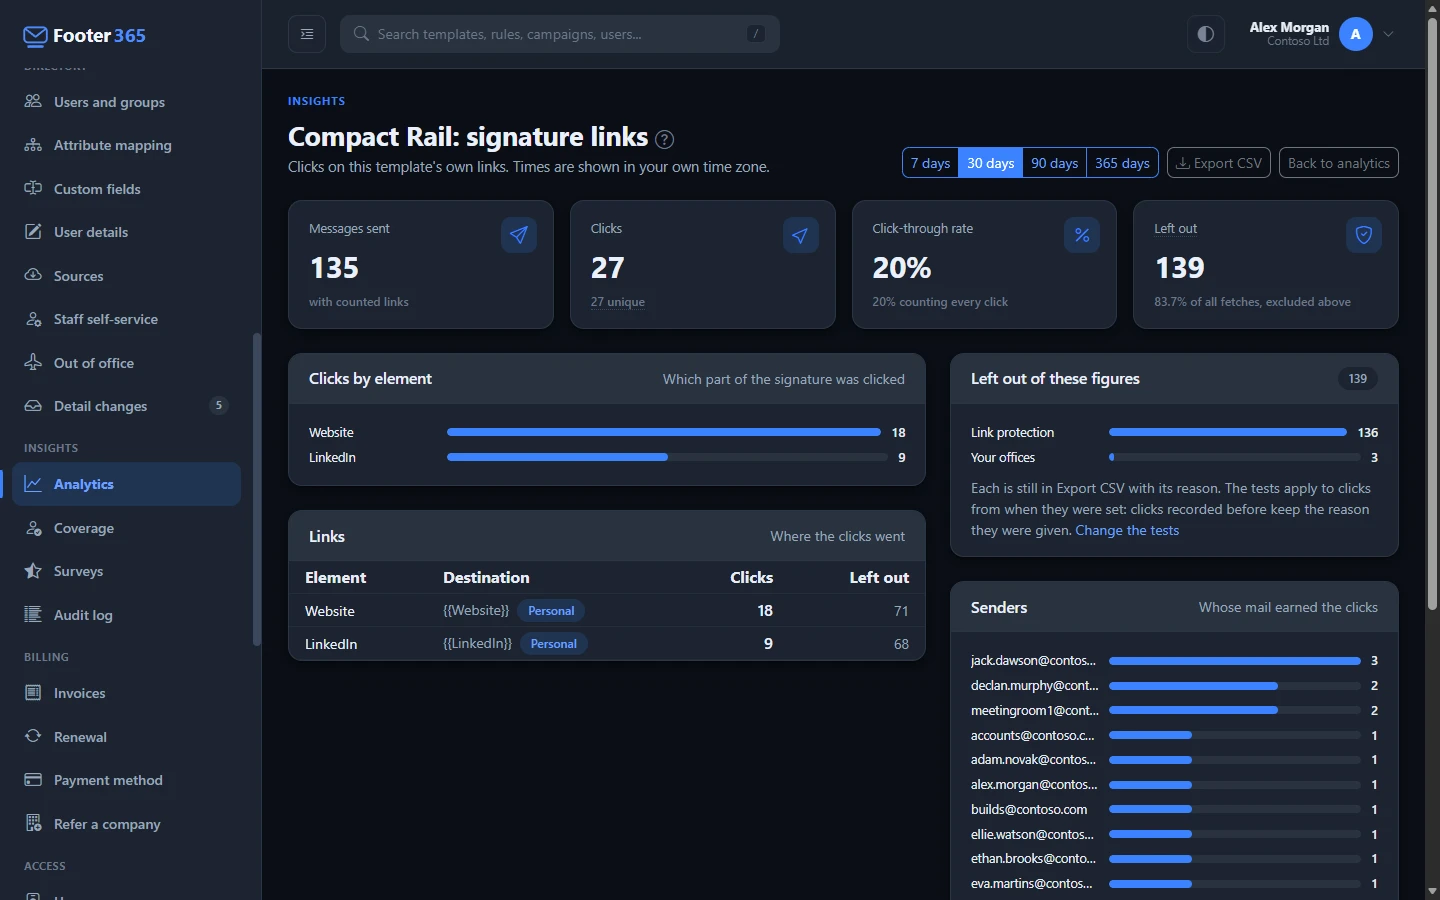Click sender meetingroom1@cont...

1034,710
